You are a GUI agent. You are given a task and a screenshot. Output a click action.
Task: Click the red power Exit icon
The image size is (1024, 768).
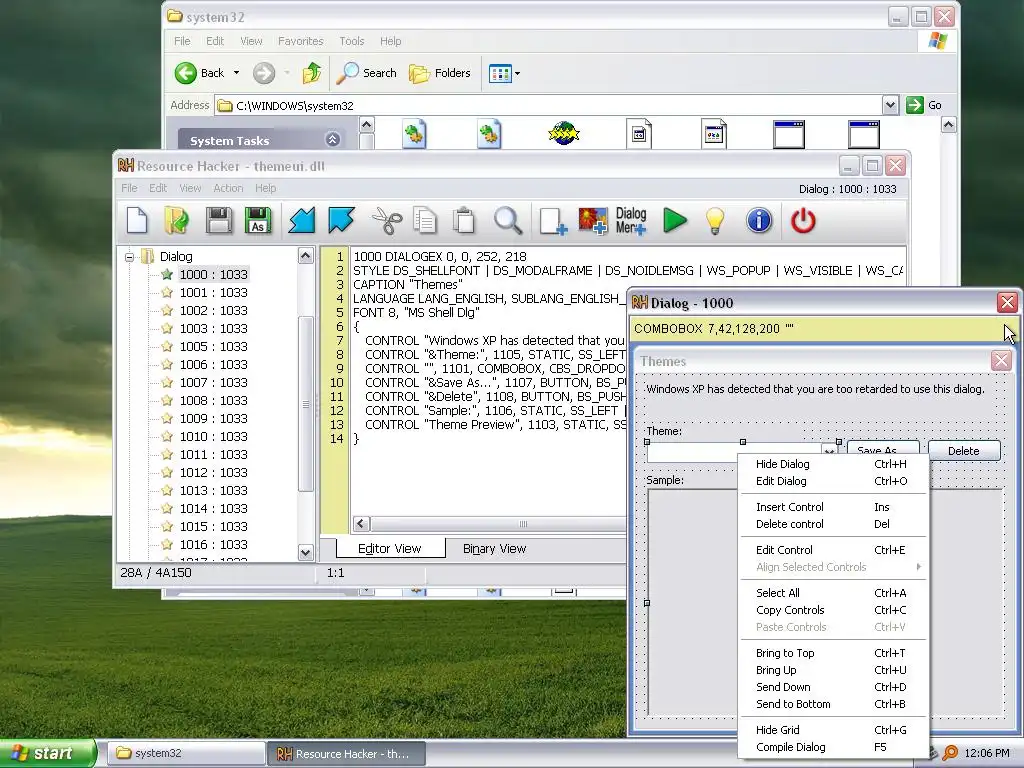tap(803, 221)
